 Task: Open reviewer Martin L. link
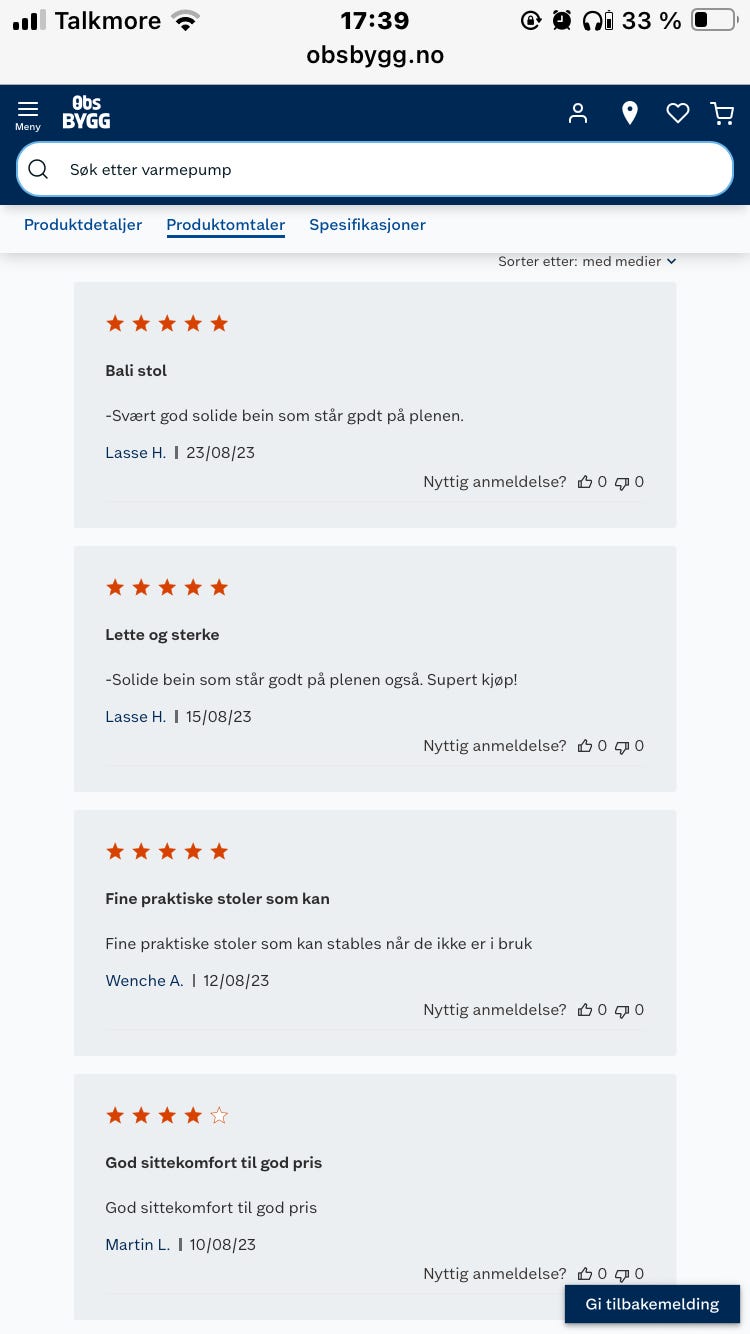[x=137, y=1245]
